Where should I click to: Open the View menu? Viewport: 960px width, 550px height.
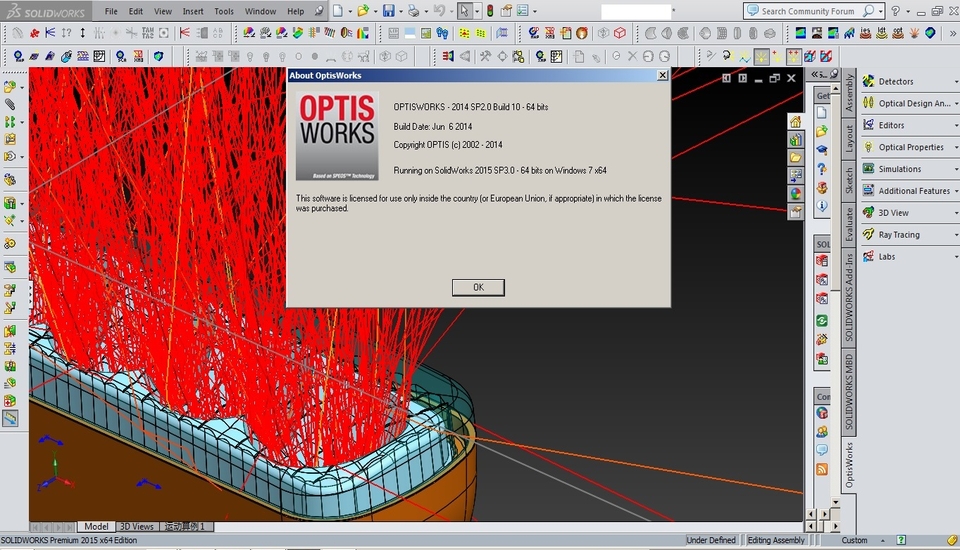pos(163,11)
